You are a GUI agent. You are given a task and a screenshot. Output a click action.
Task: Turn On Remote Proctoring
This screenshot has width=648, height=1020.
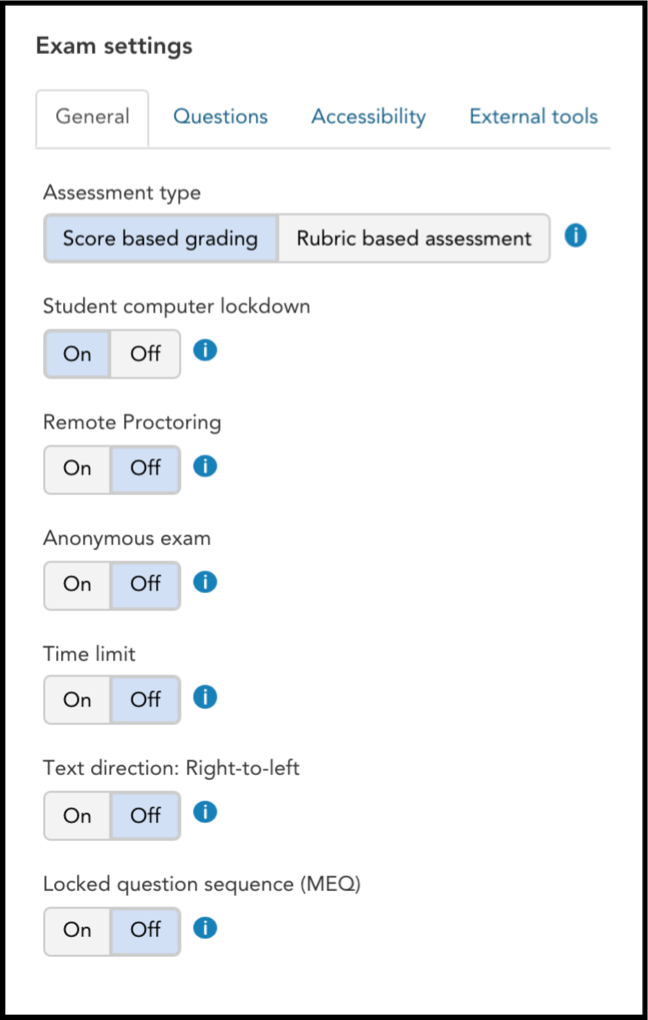[x=77, y=469]
